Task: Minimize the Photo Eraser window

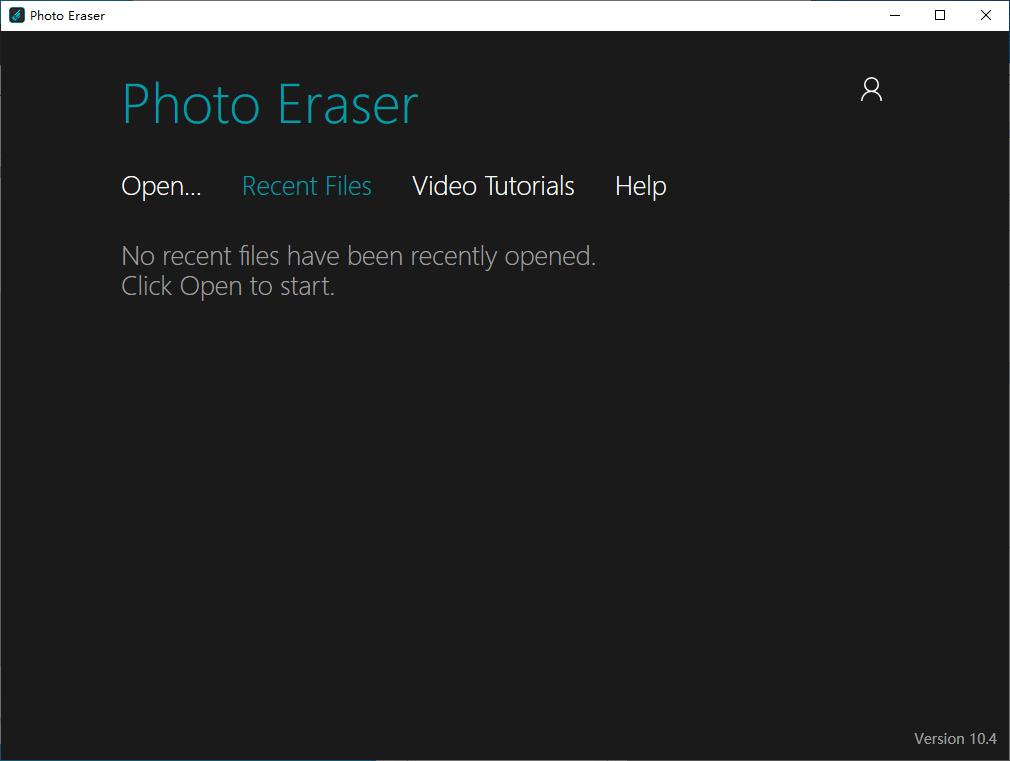Action: (895, 15)
